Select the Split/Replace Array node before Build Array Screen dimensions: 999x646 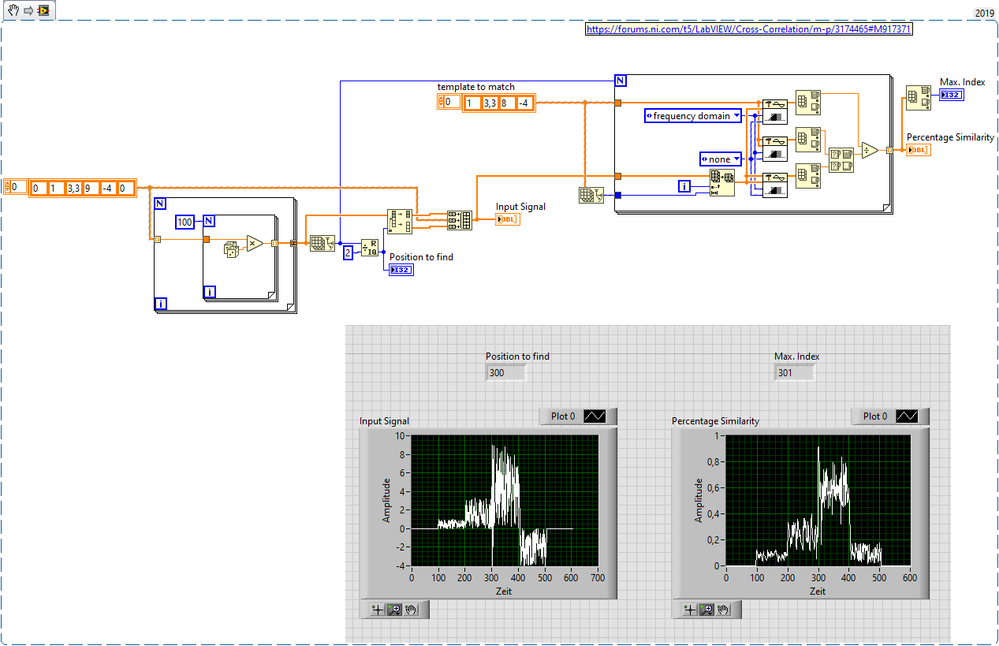399,221
